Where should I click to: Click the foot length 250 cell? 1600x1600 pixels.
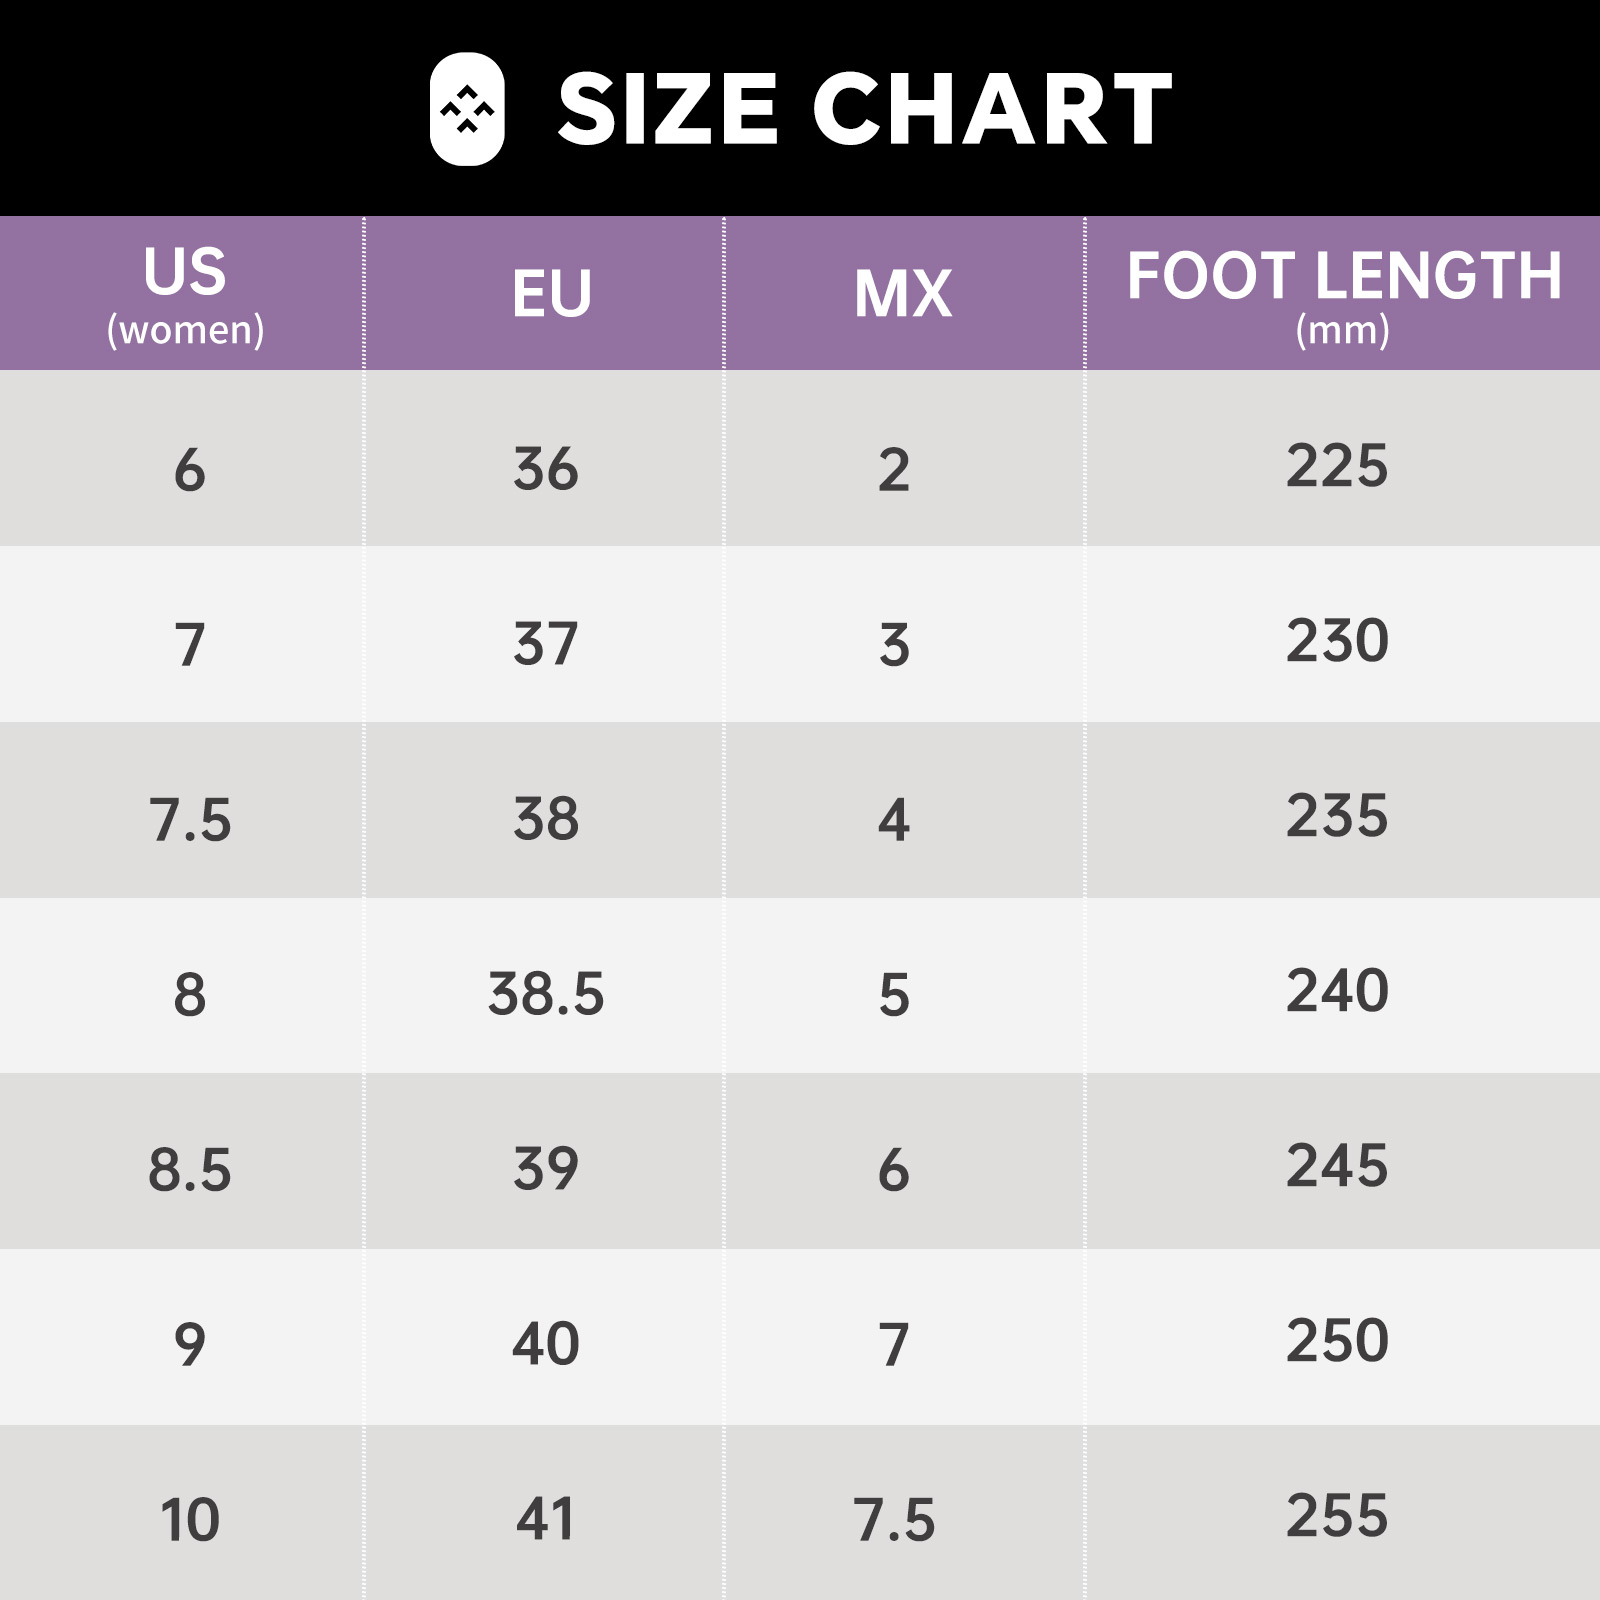1343,1337
